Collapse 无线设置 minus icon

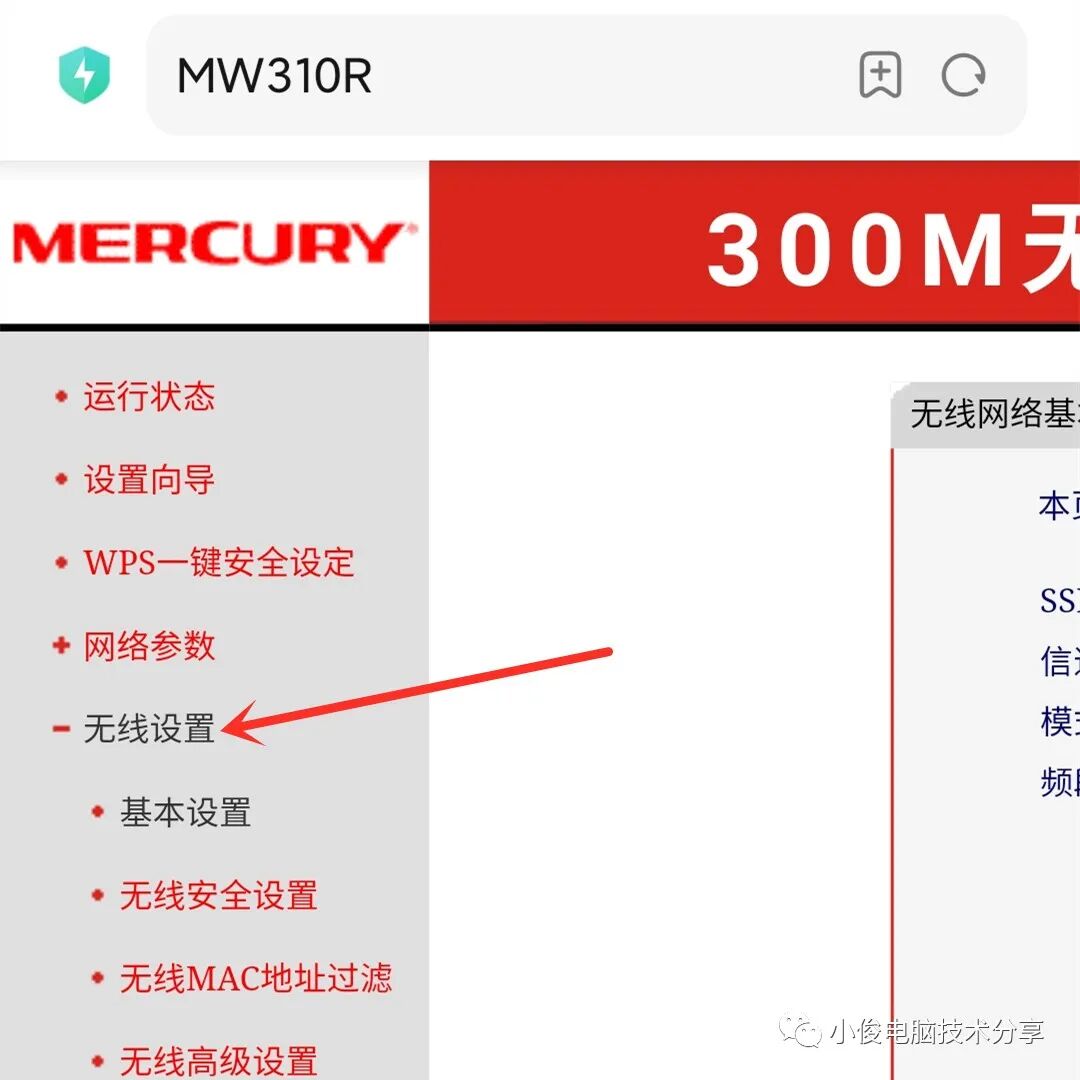tap(61, 728)
